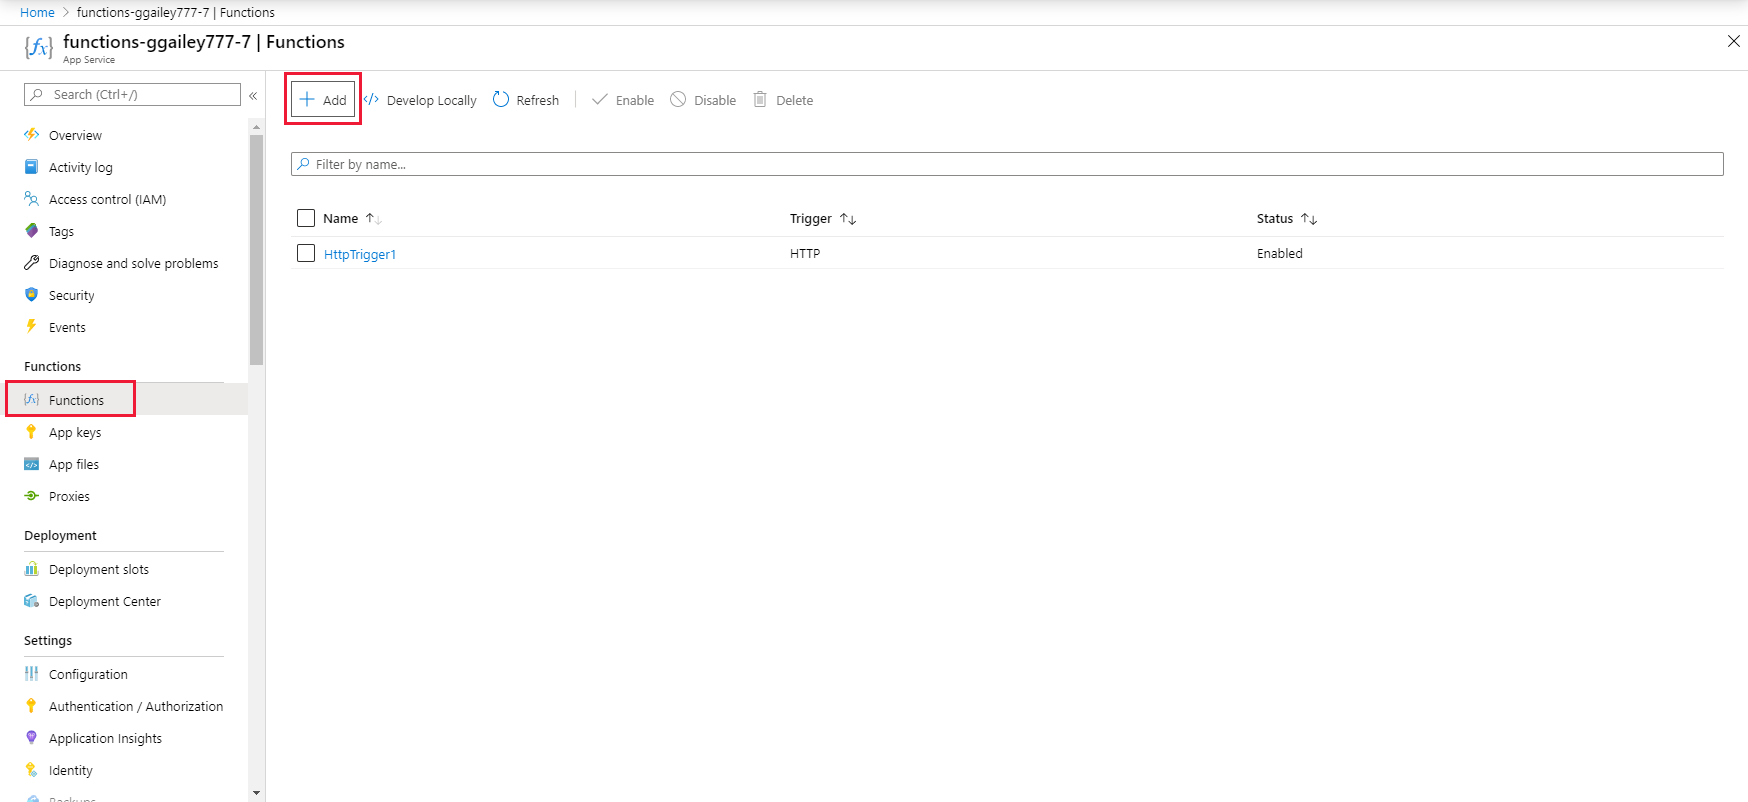Screen dimensions: 1748x802
Task: Click the breadcrumb functions-ggailey777-7 | Functions text
Action: click(x=176, y=12)
